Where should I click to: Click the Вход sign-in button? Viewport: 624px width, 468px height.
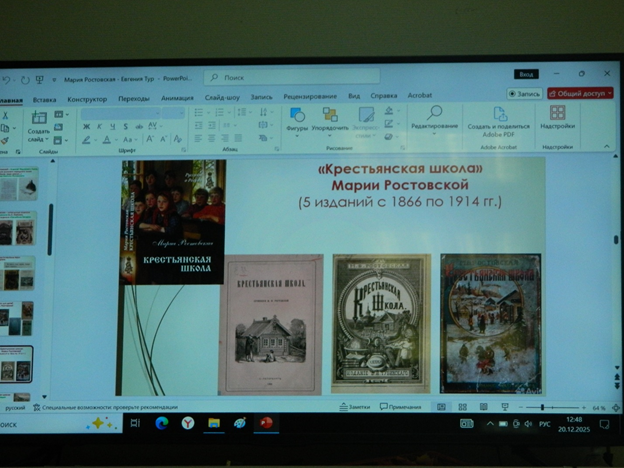coord(526,74)
